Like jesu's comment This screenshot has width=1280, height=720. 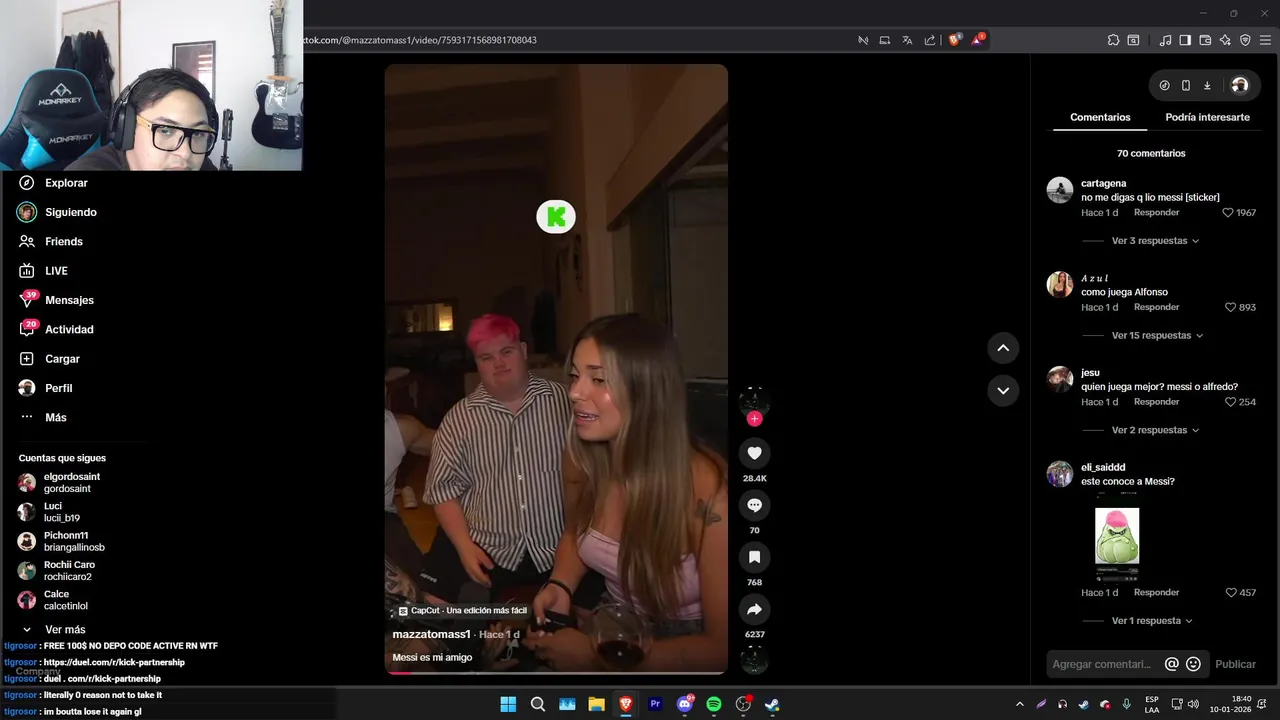(x=1230, y=402)
